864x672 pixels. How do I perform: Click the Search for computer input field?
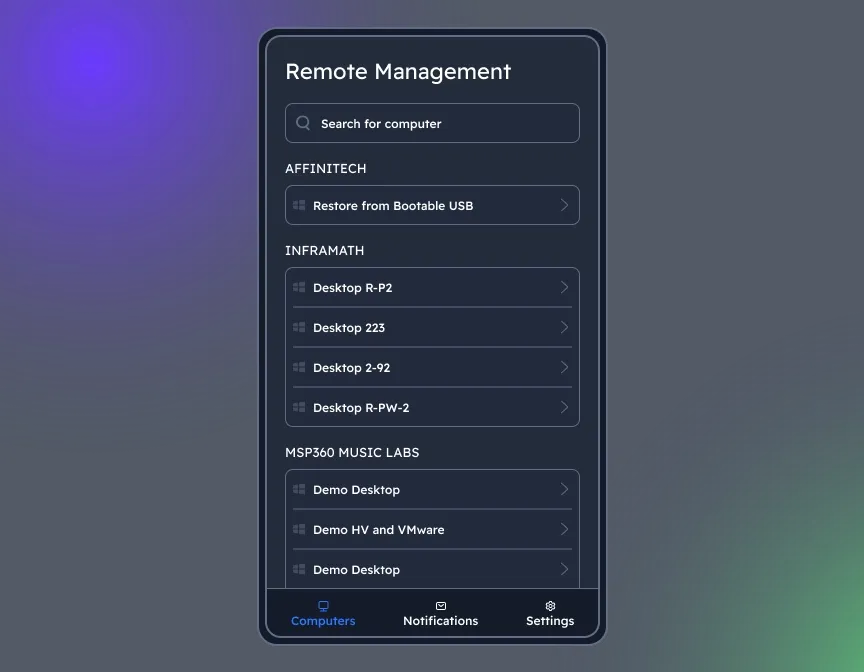(432, 122)
